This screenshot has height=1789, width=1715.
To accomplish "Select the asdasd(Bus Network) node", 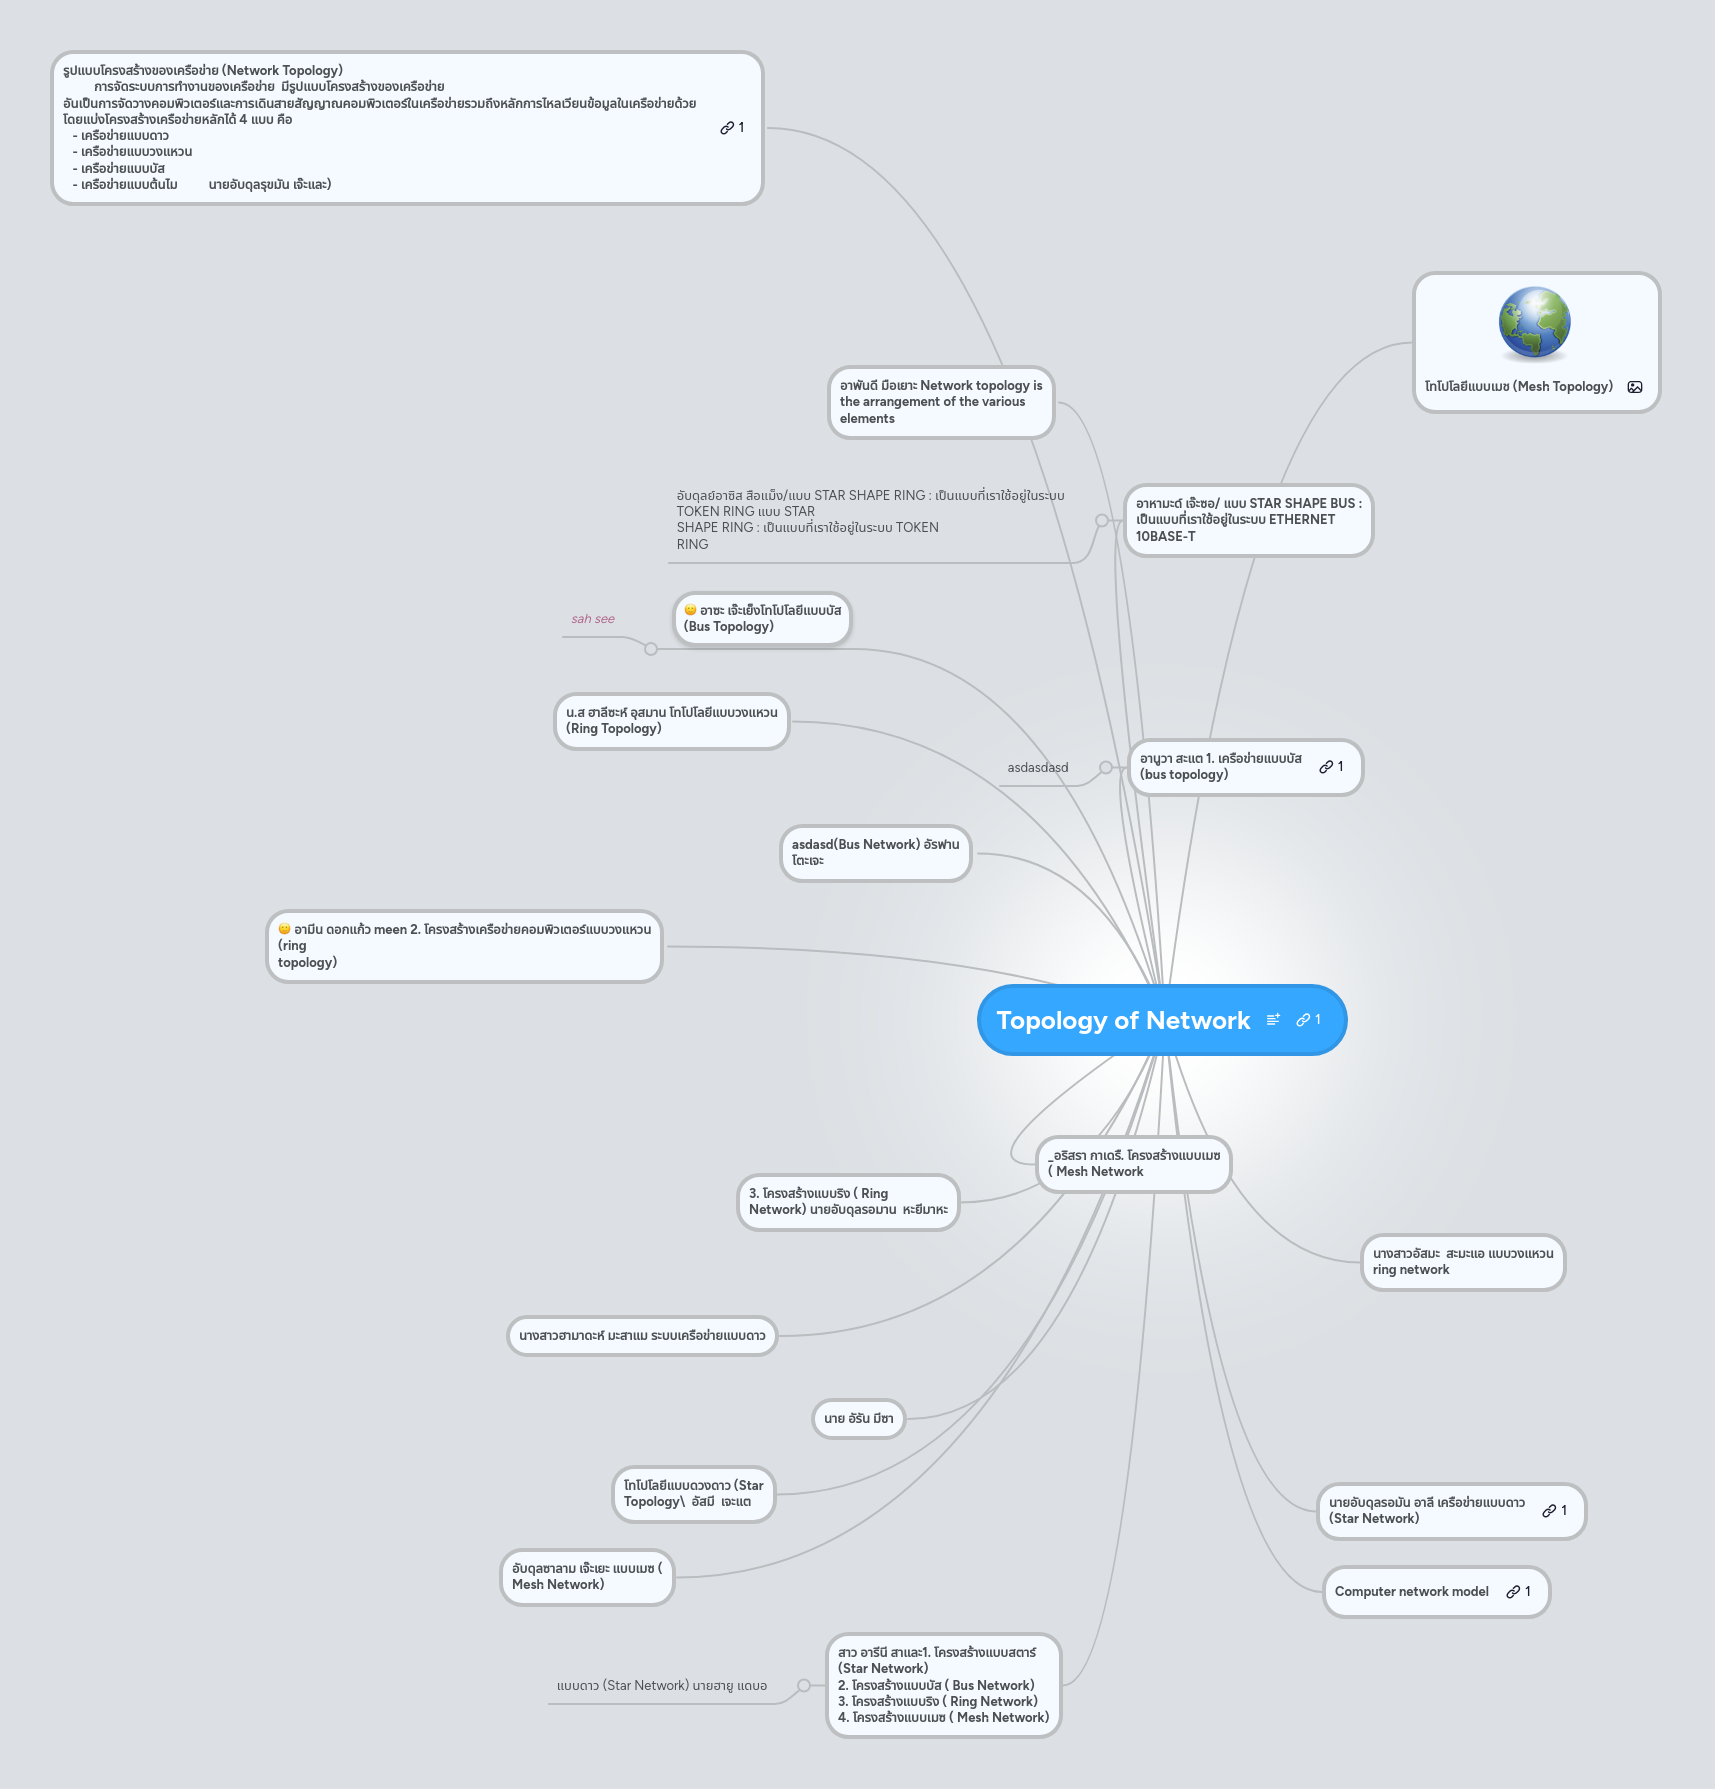I will click(x=876, y=853).
